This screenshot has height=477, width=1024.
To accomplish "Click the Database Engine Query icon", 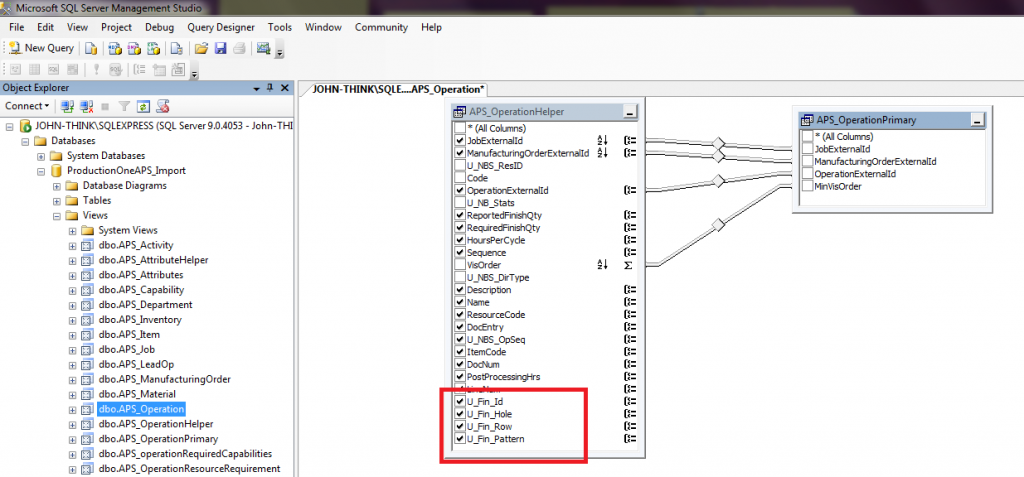I will point(91,48).
